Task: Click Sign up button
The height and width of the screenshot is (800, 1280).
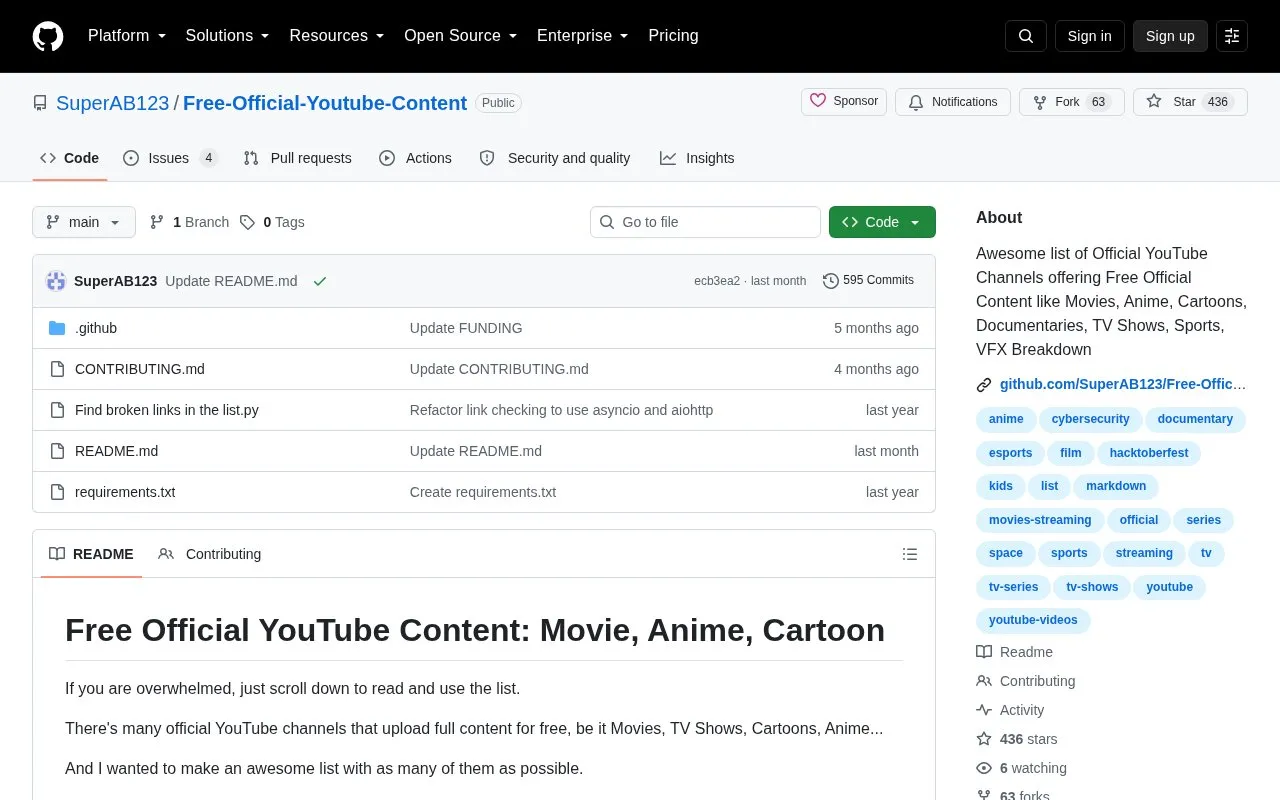Action: 1170,36
